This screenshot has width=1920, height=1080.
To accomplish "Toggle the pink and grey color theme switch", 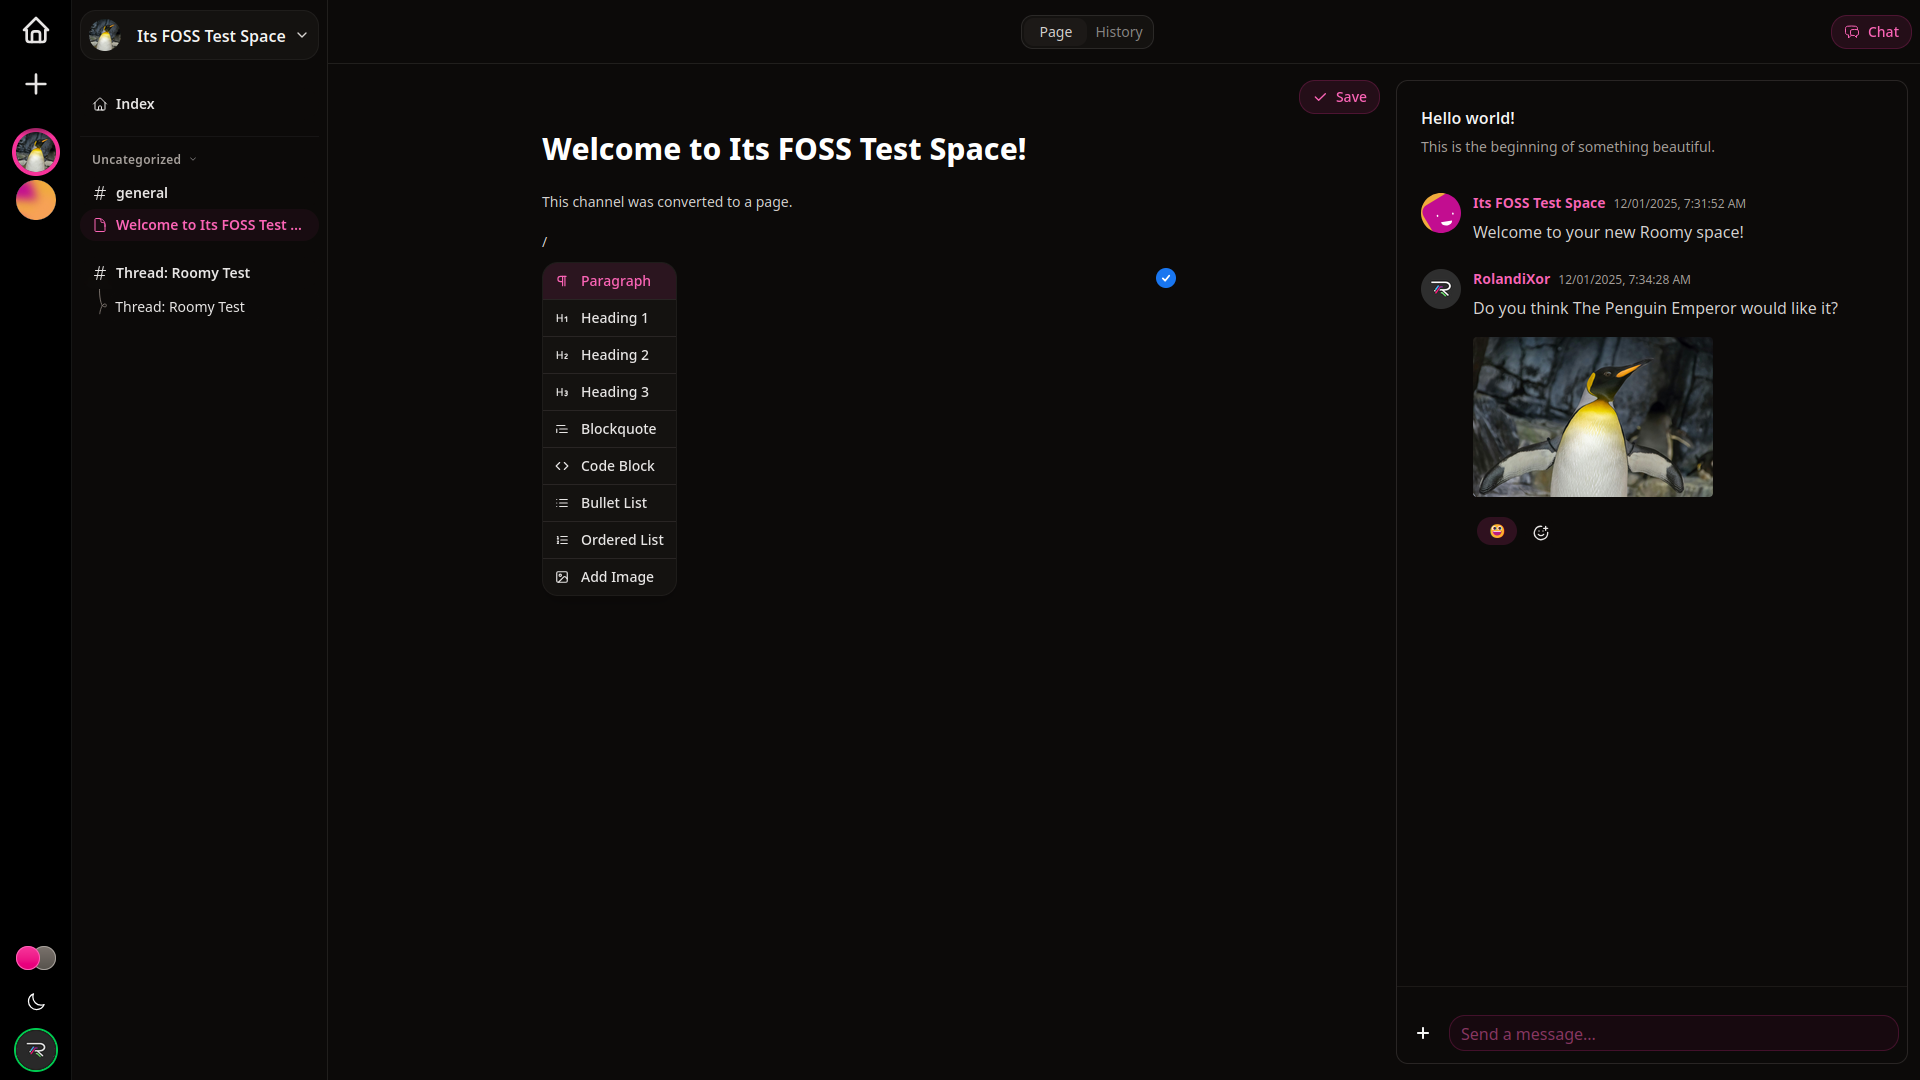I will 36,958.
